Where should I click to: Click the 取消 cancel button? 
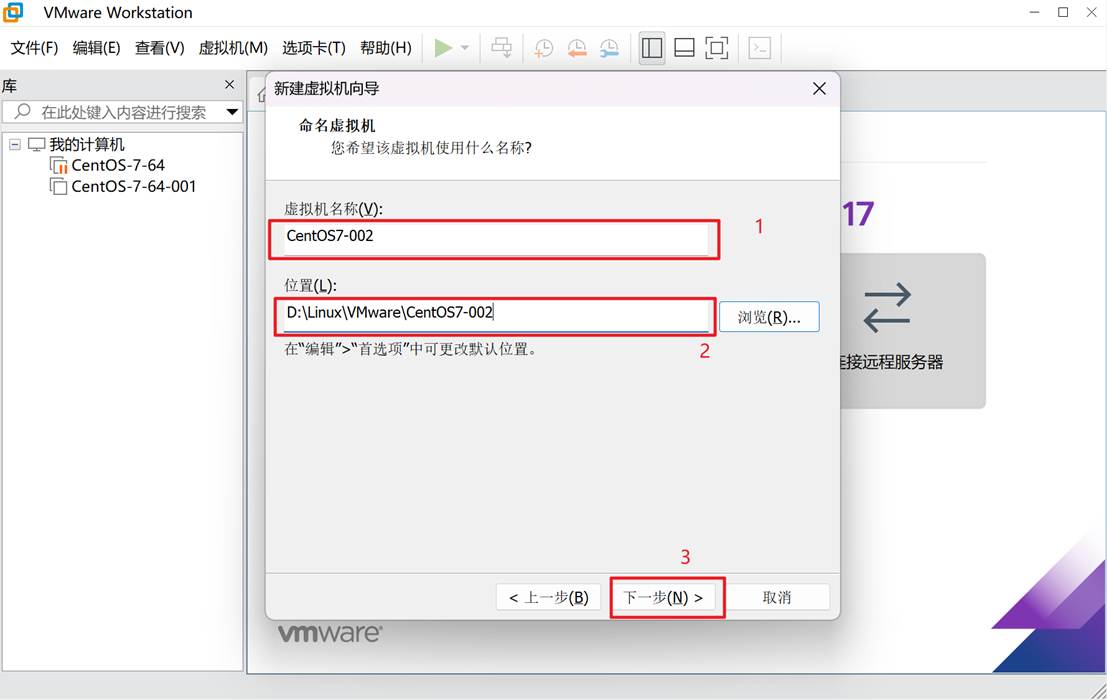pos(777,598)
